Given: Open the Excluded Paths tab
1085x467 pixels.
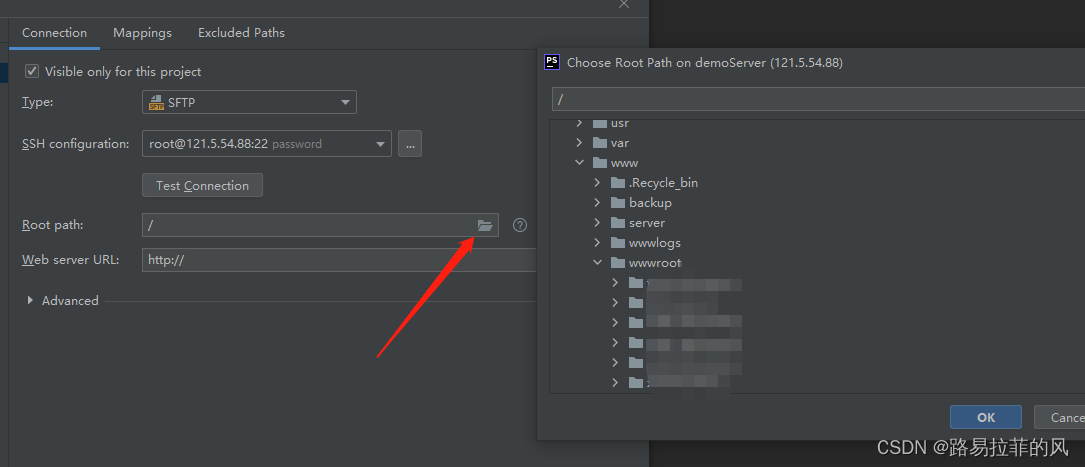Looking at the screenshot, I should tap(241, 33).
